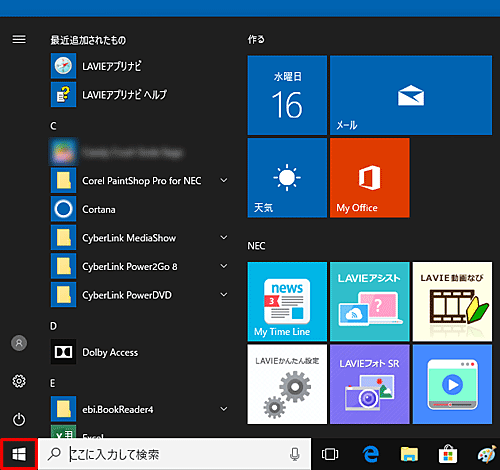Open the メール tile

point(411,95)
